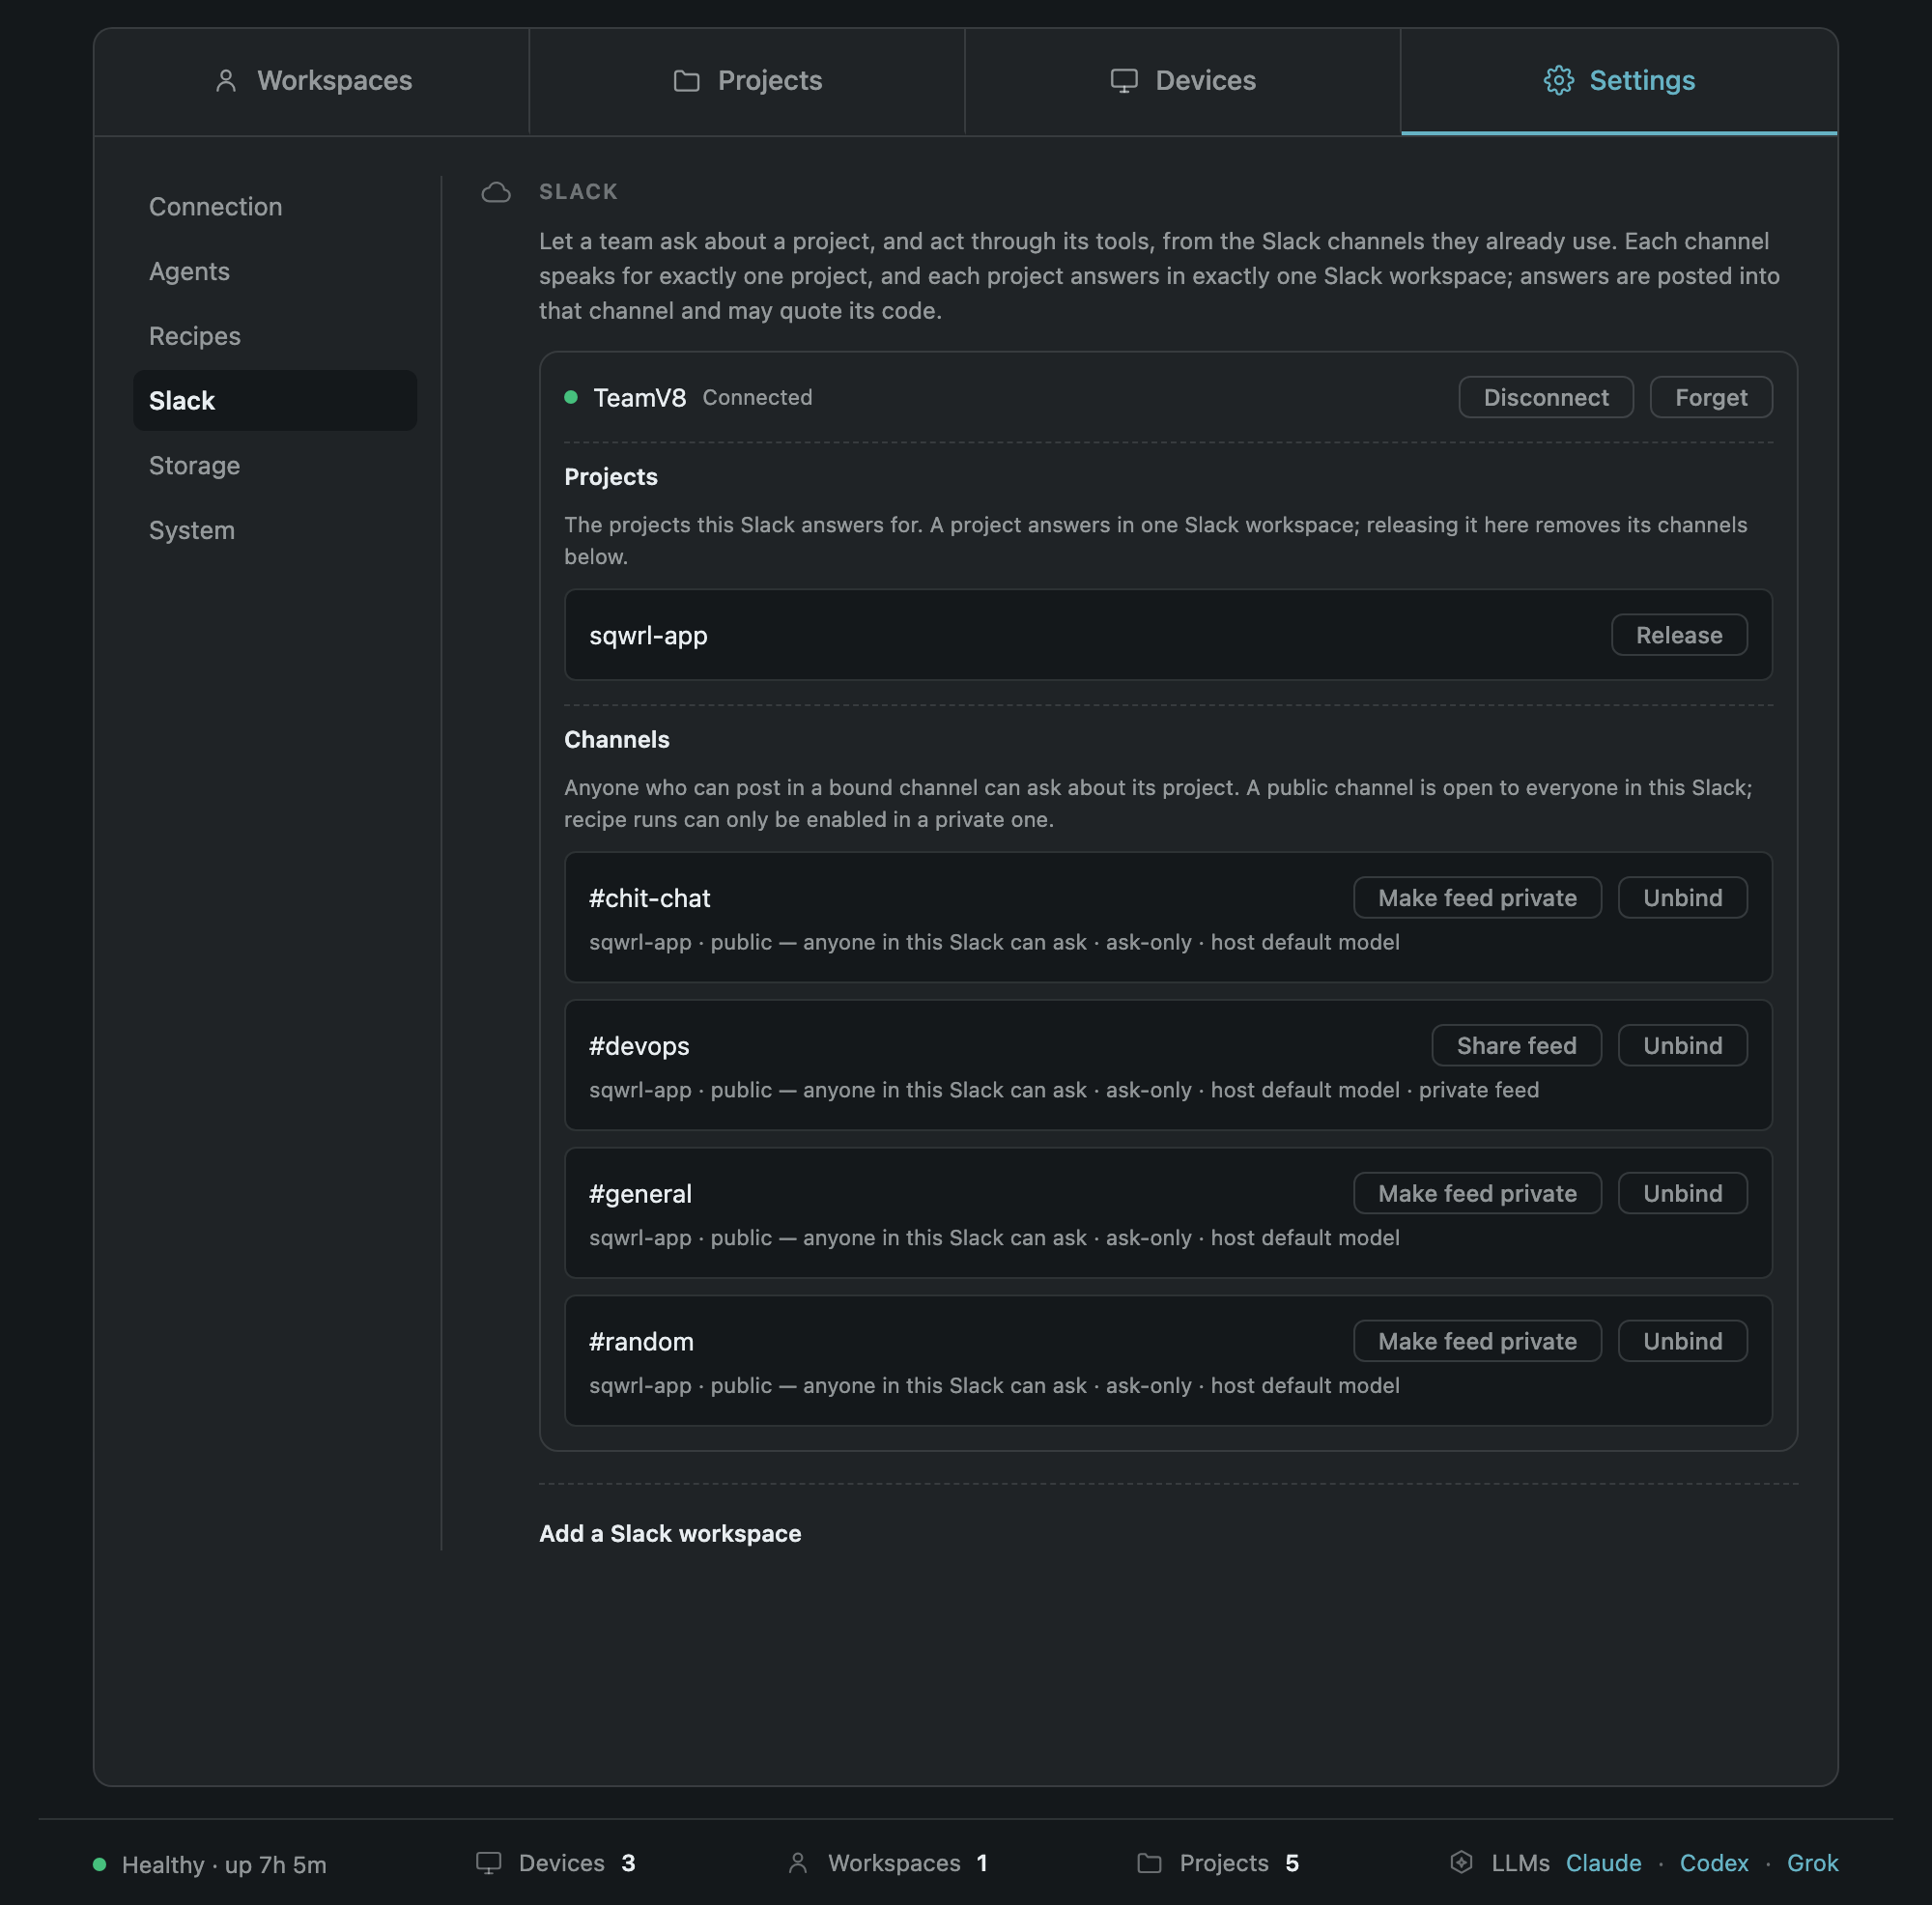Viewport: 1932px width, 1905px height.
Task: Unbind the #general channel
Action: point(1682,1193)
